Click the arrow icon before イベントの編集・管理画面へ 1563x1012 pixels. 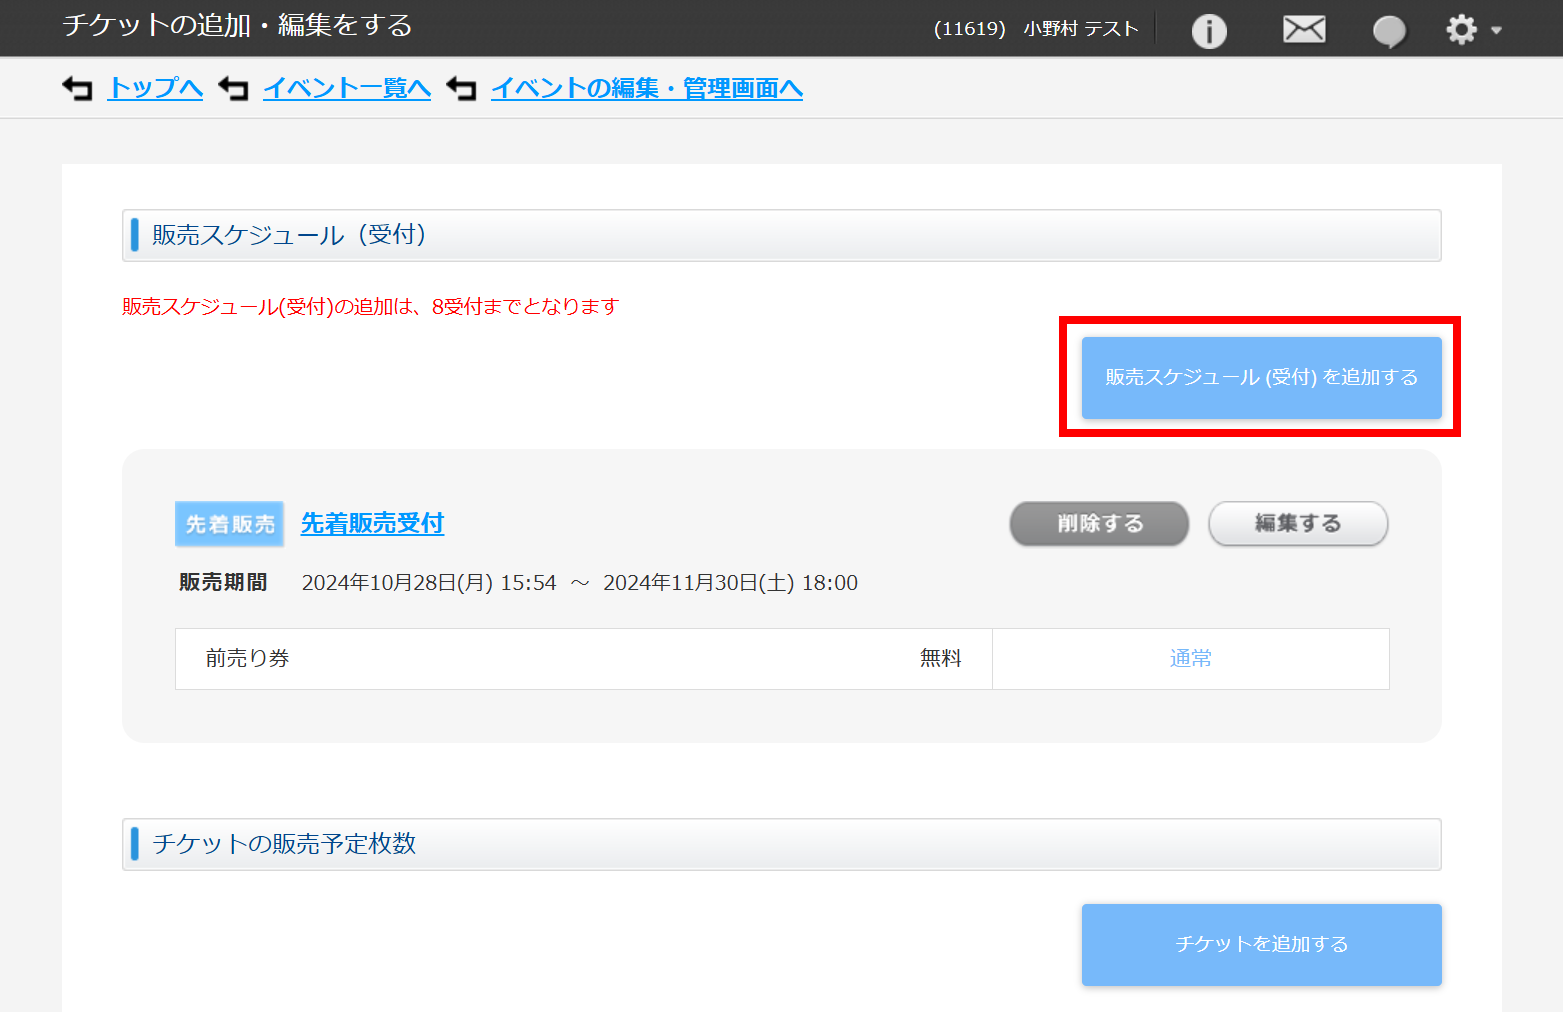pos(461,88)
